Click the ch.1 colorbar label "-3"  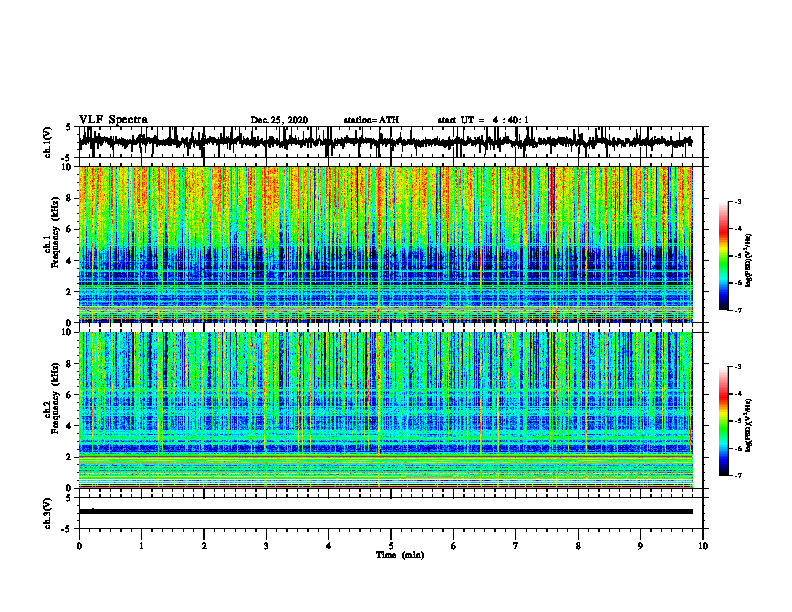[x=737, y=201]
